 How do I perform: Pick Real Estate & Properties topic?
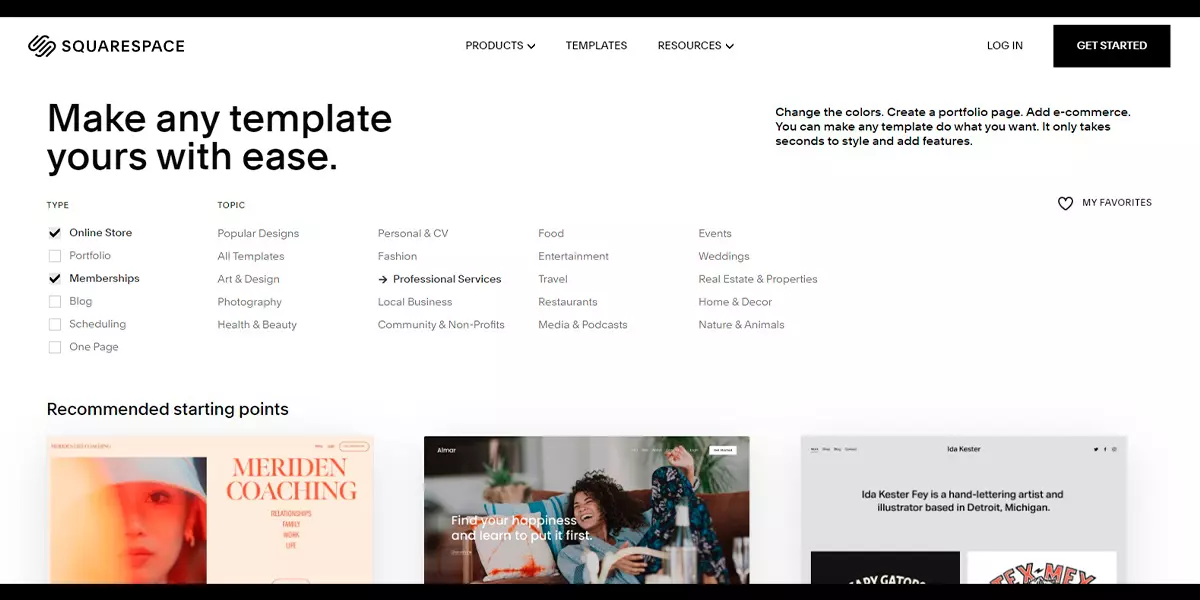758,279
